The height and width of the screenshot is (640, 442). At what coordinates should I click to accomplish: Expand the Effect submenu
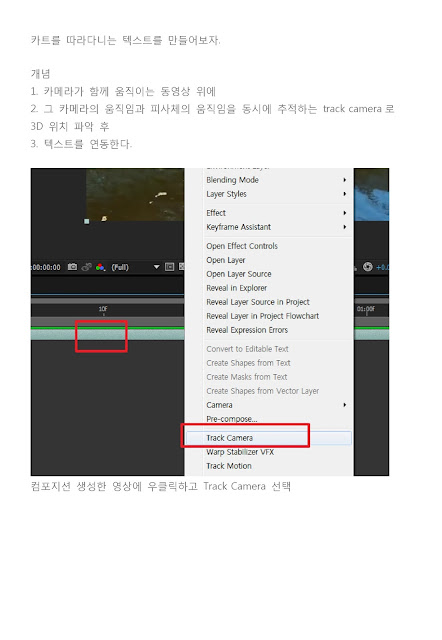[276, 213]
